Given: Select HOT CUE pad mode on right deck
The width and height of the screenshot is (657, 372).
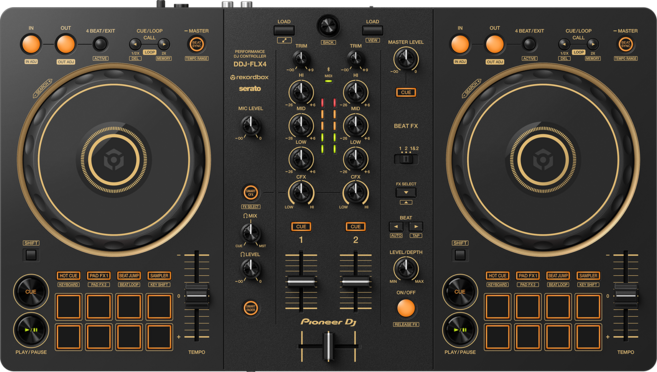Looking at the screenshot, I should (497, 276).
